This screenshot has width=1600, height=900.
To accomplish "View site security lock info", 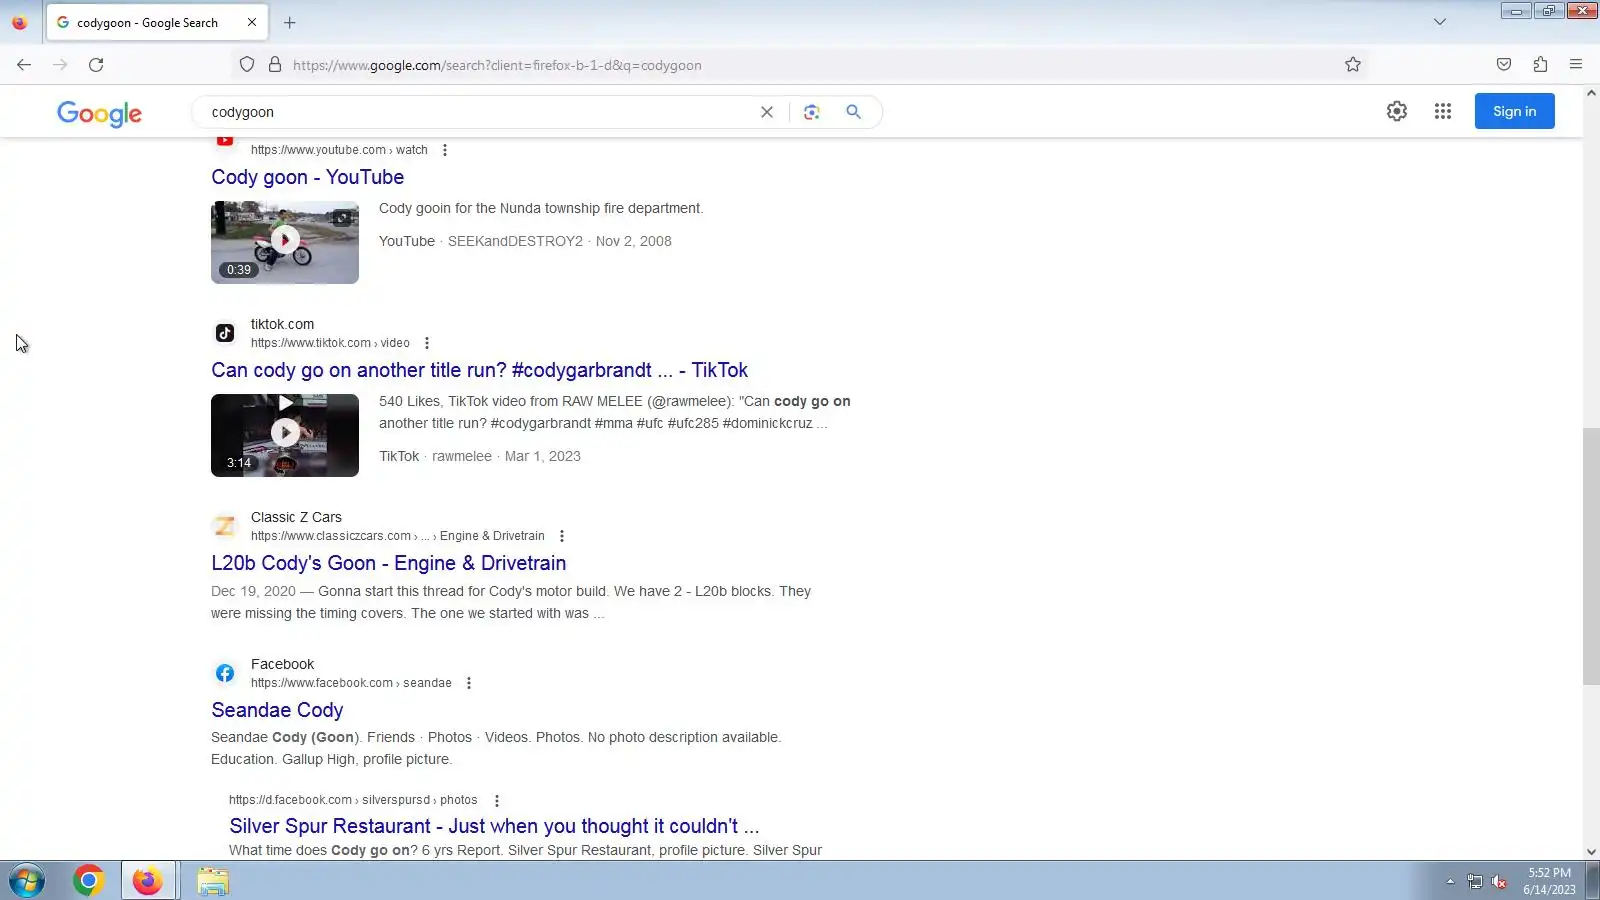I will tap(275, 65).
